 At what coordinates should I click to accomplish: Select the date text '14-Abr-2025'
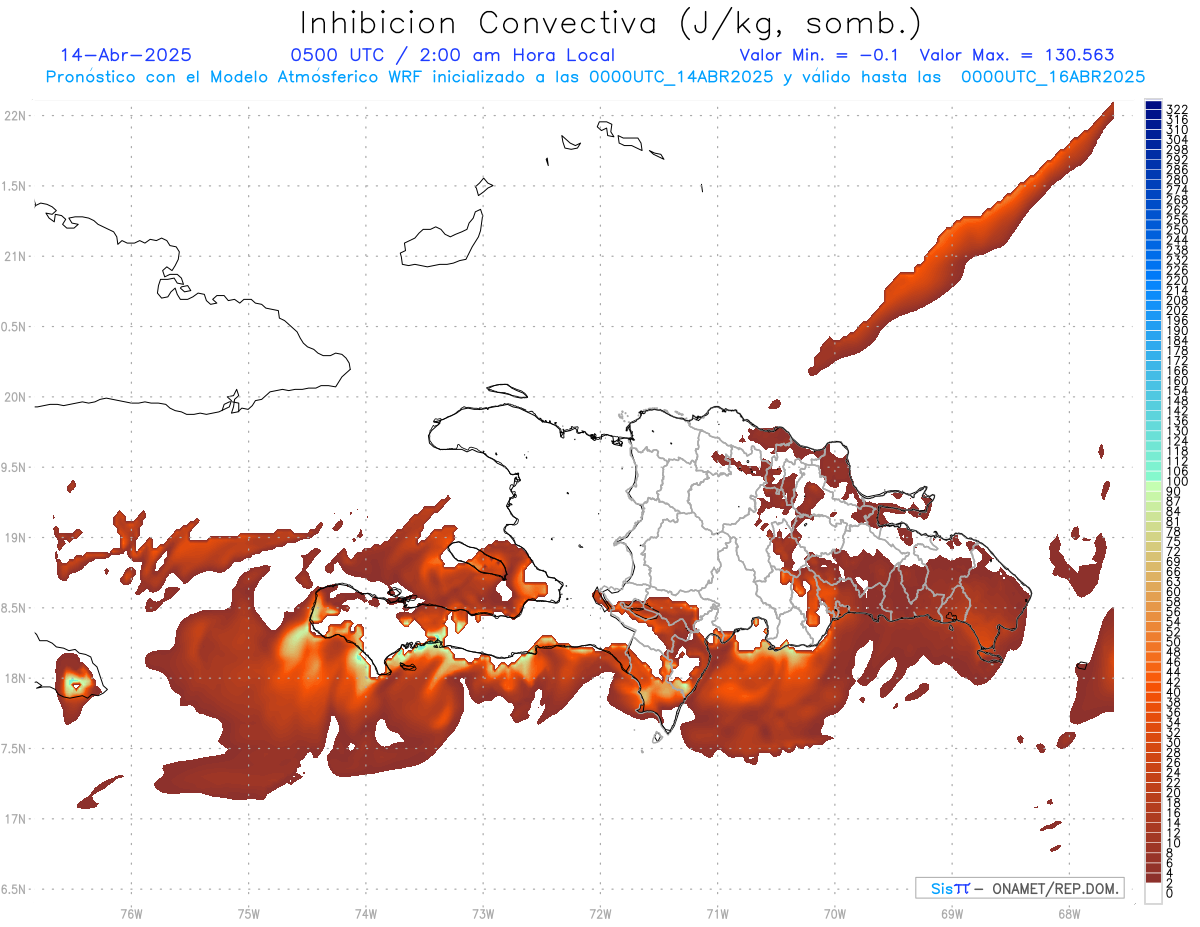click(x=126, y=55)
